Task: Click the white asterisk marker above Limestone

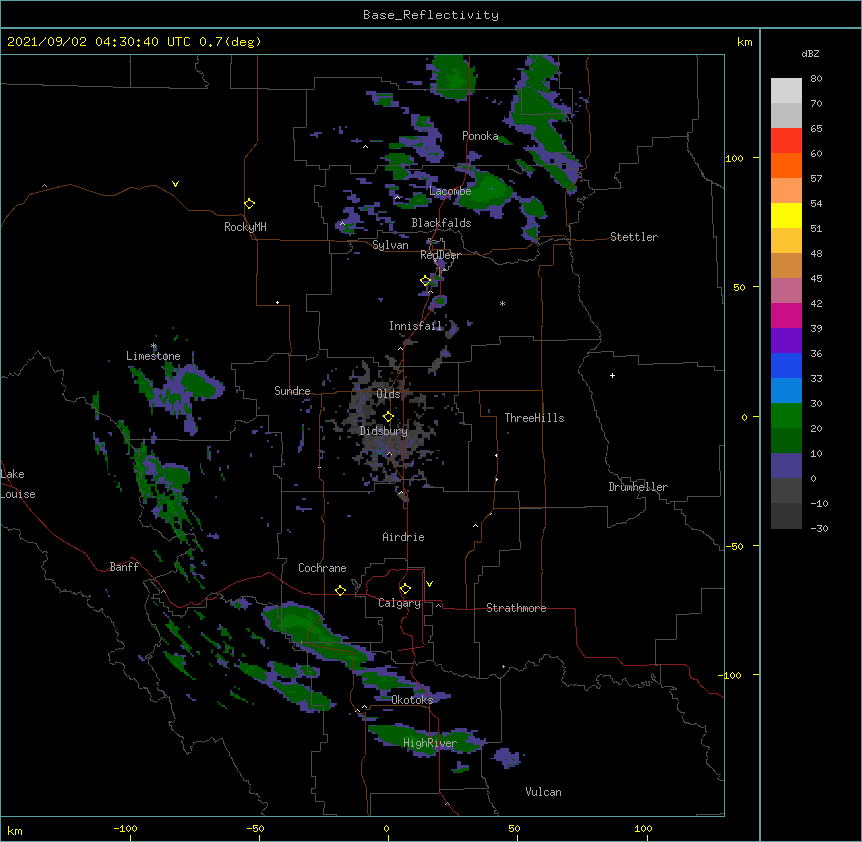Action: point(154,346)
